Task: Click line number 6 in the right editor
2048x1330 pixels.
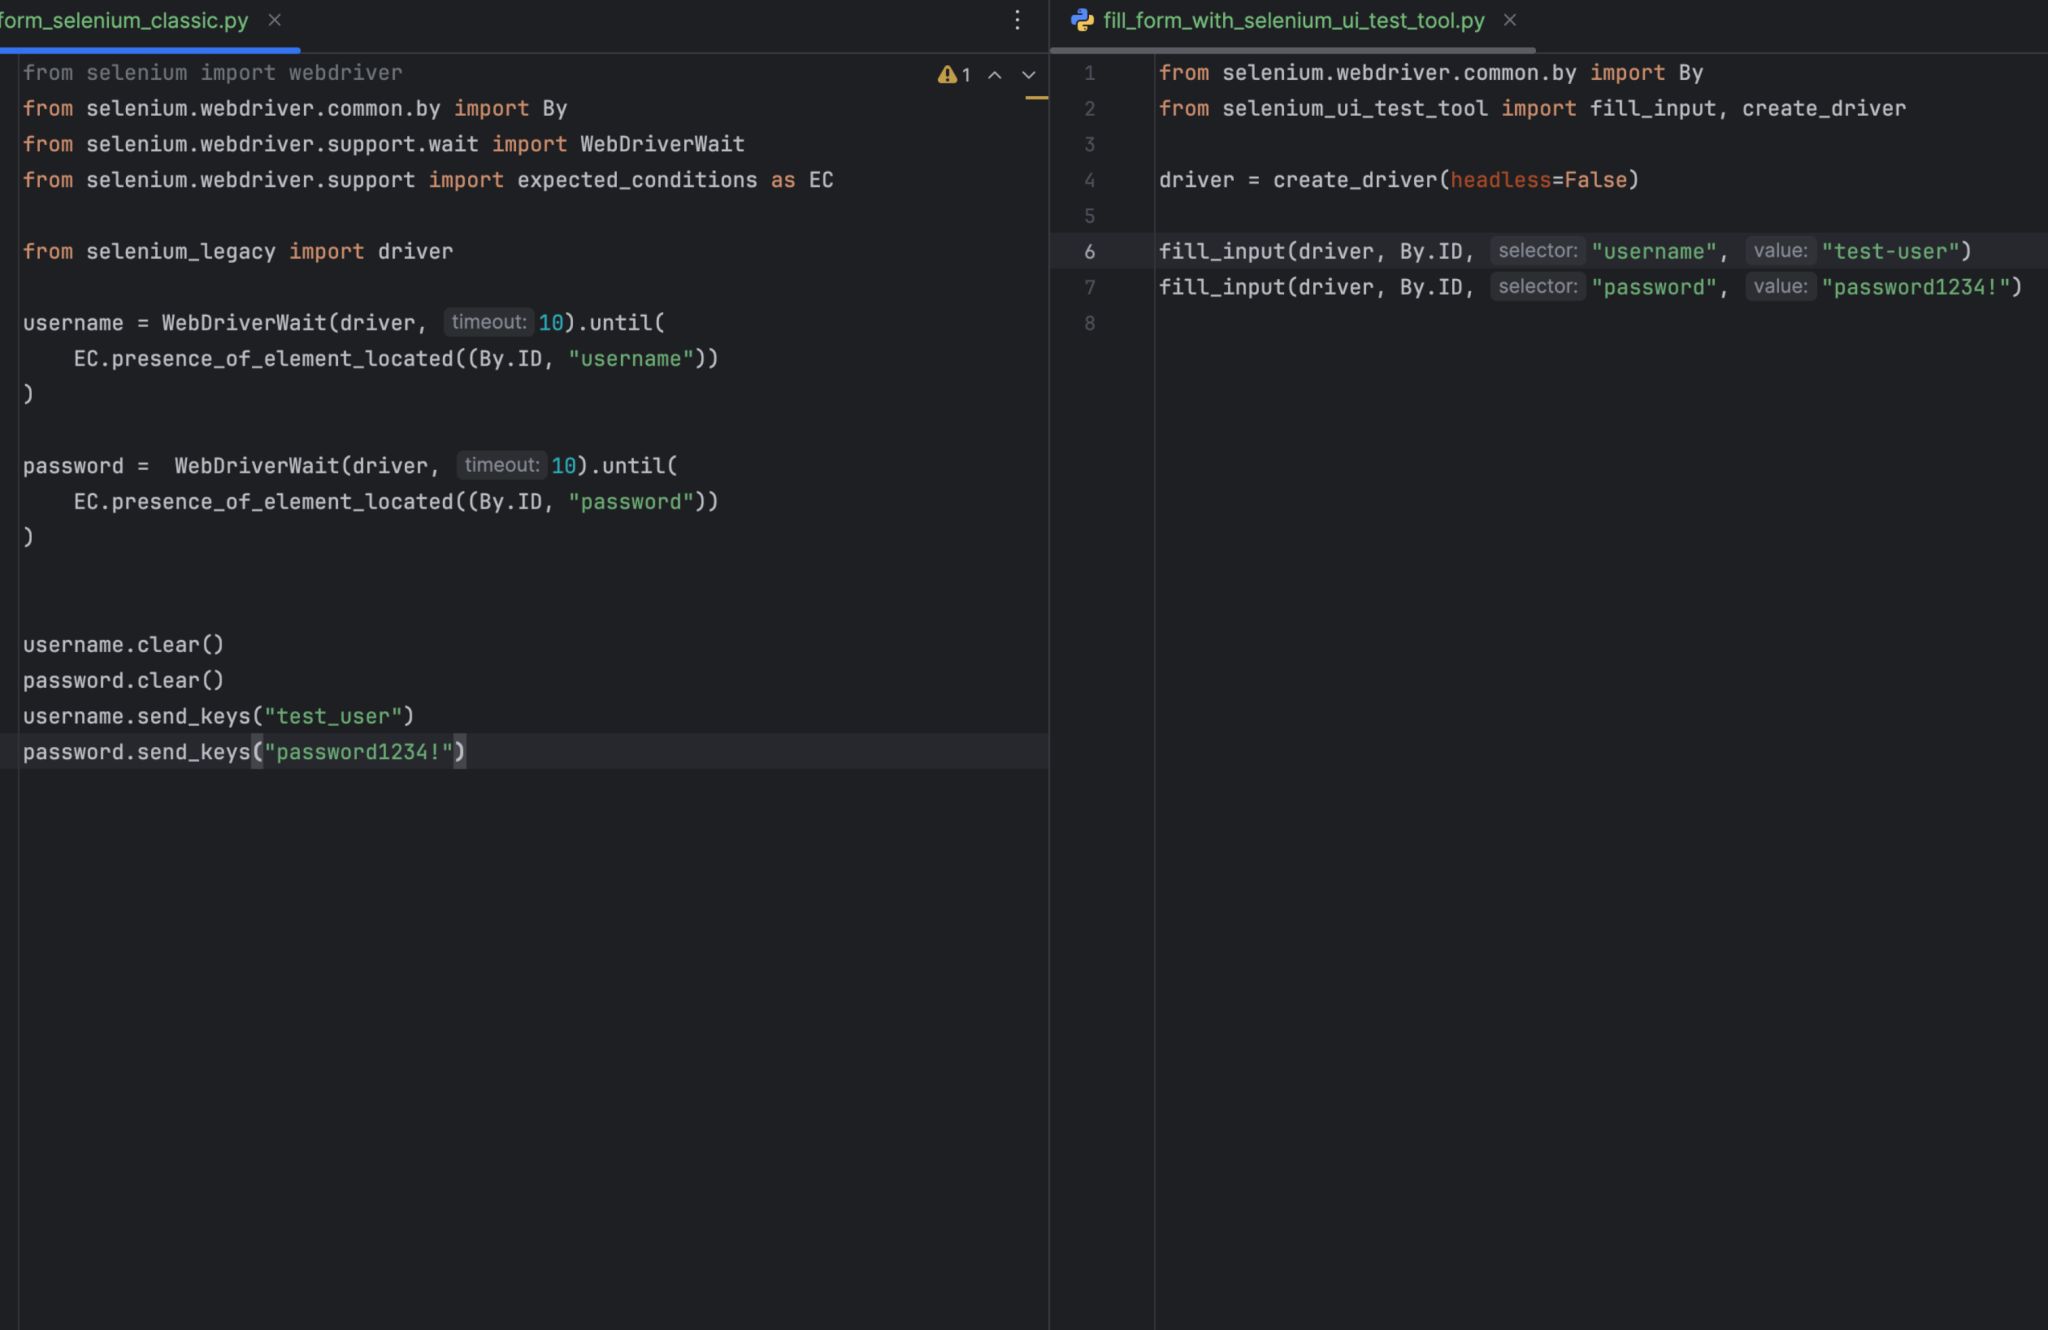Action: (x=1090, y=251)
